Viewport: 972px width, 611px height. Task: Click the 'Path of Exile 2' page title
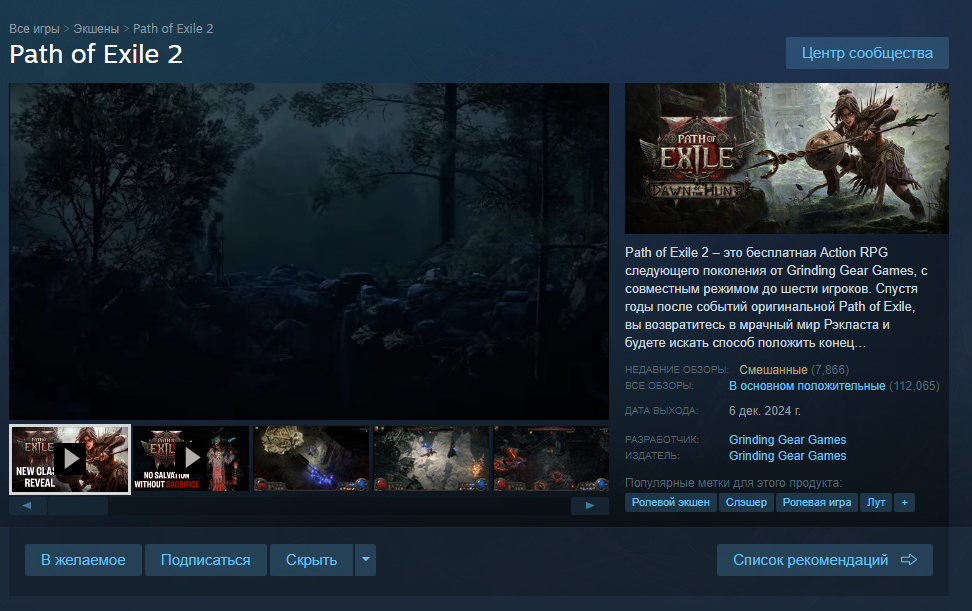point(96,55)
